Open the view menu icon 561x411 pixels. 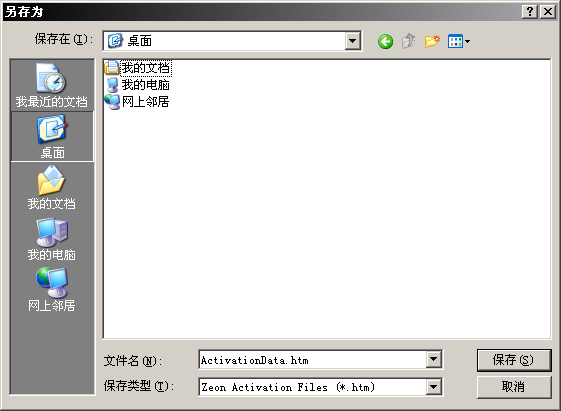[459, 41]
